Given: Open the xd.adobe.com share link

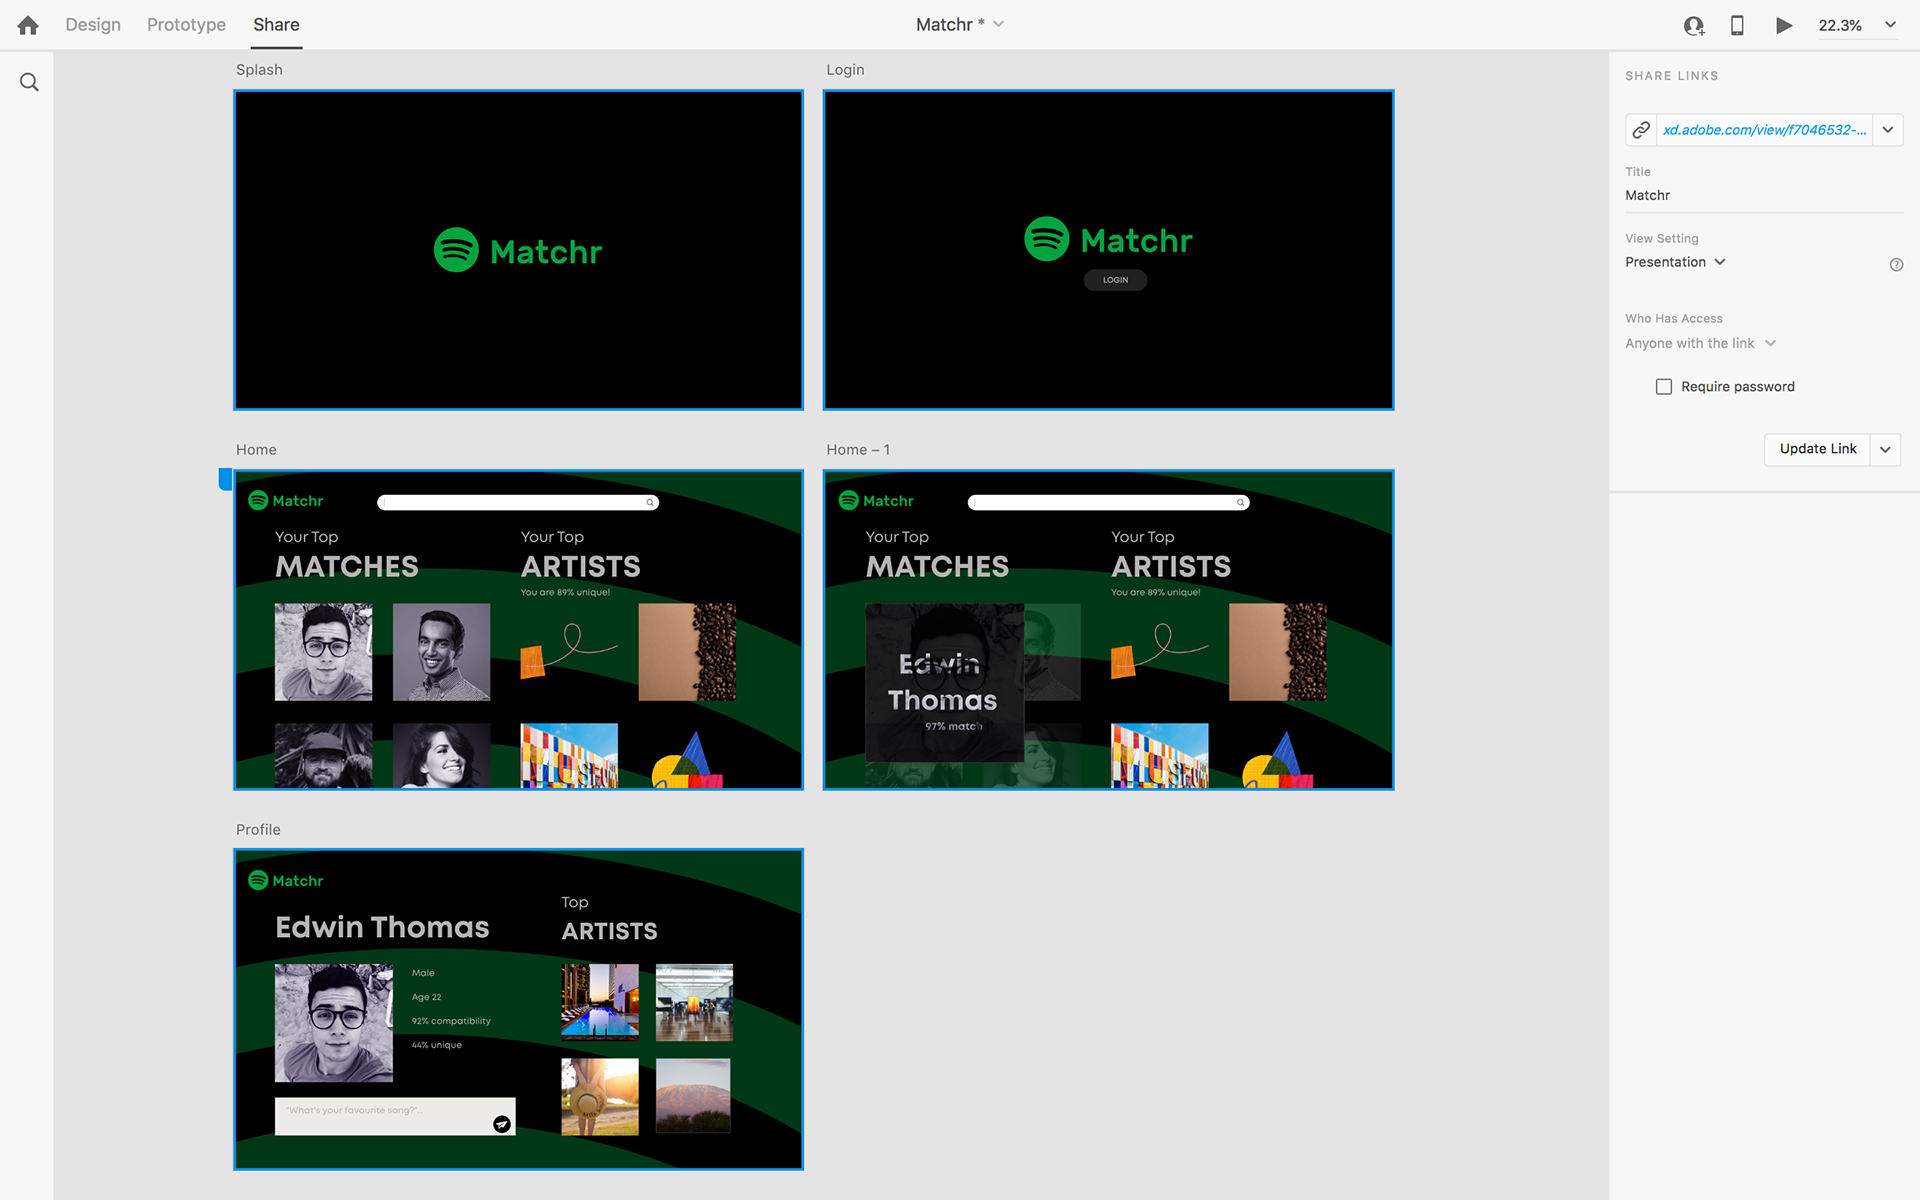Looking at the screenshot, I should point(1764,130).
